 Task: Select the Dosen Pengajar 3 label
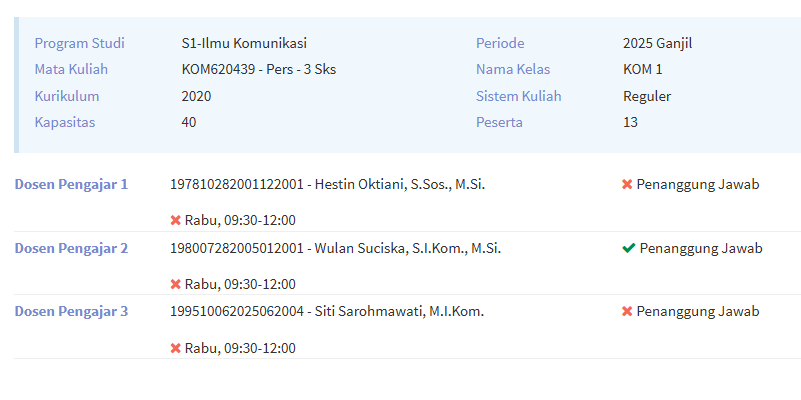click(x=71, y=311)
